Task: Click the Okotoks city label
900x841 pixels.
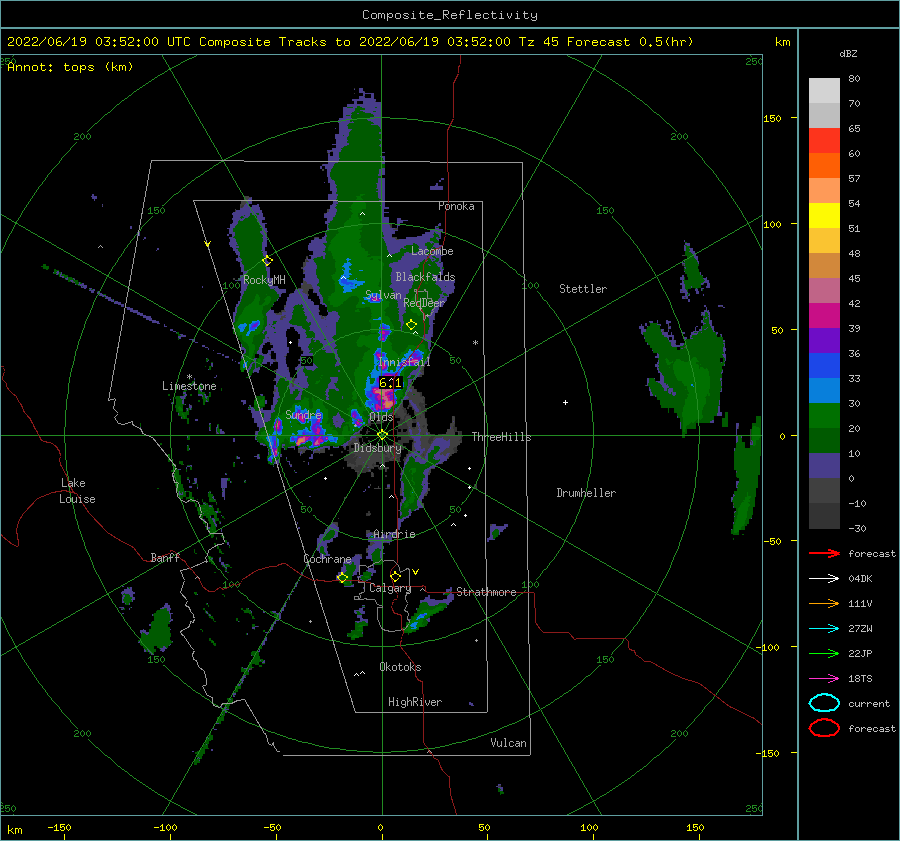Action: [400, 667]
